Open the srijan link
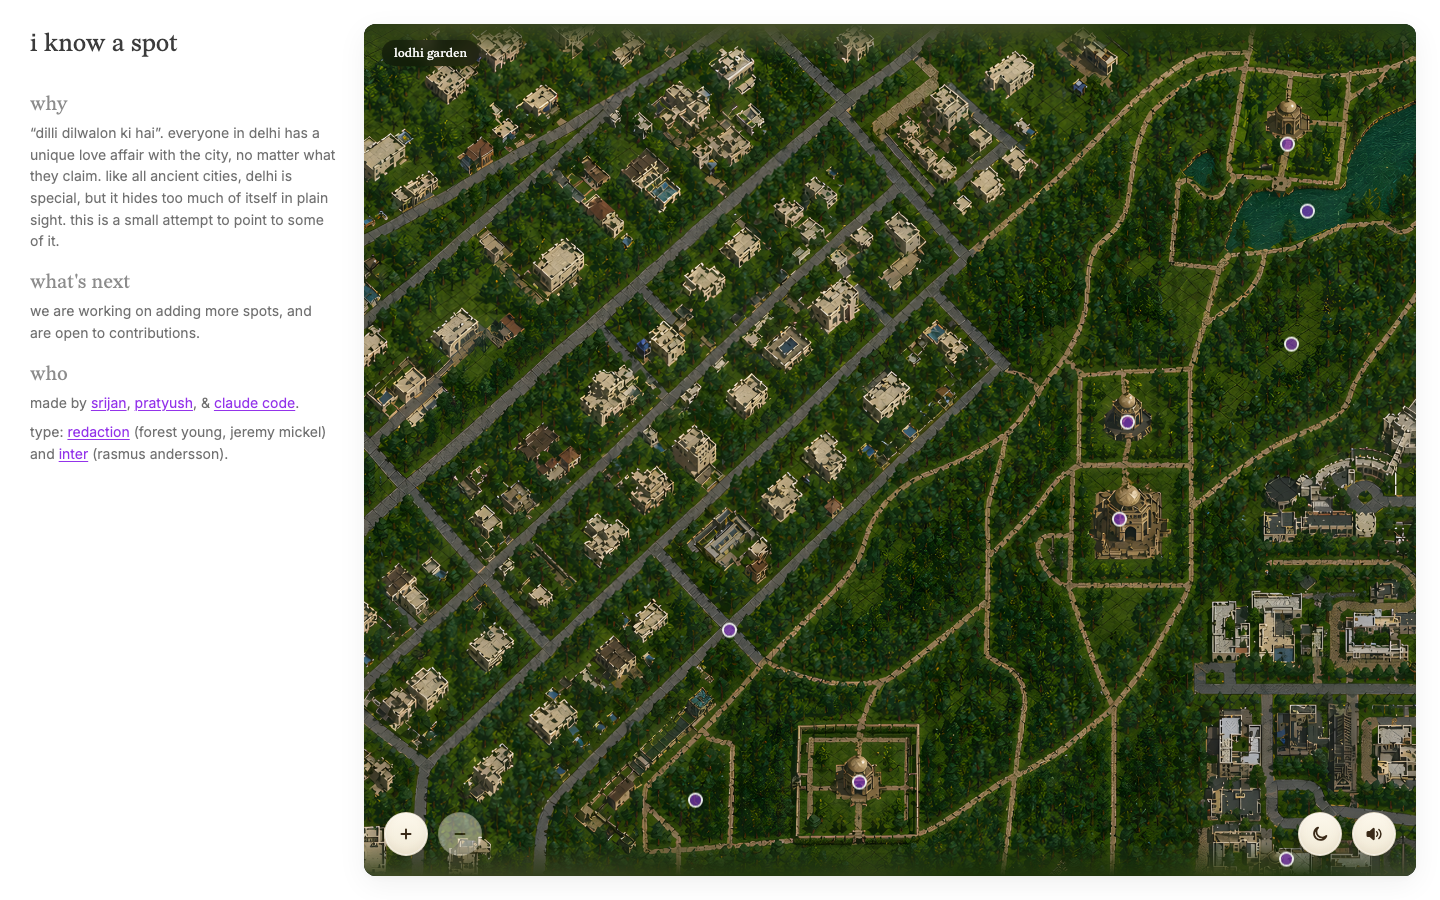 [x=108, y=403]
